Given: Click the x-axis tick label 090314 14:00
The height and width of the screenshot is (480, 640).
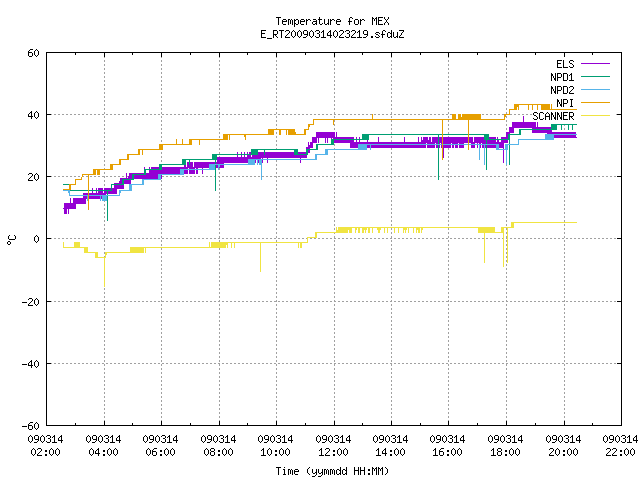Looking at the screenshot, I should point(391,446).
